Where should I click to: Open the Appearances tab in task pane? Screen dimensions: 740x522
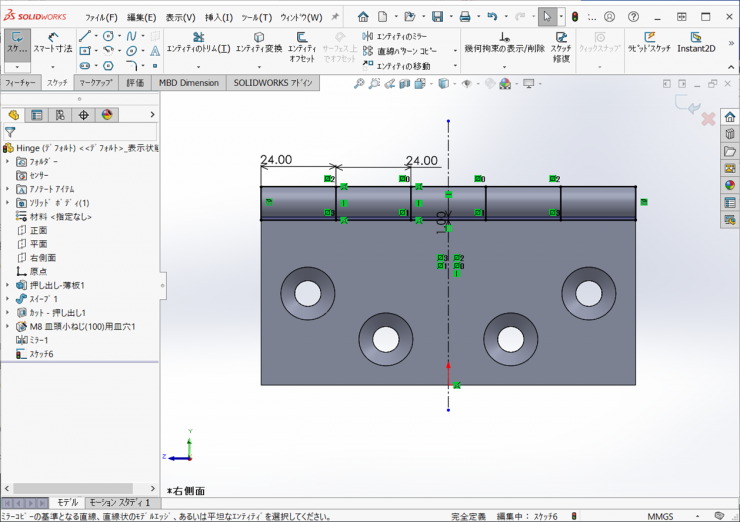(730, 185)
